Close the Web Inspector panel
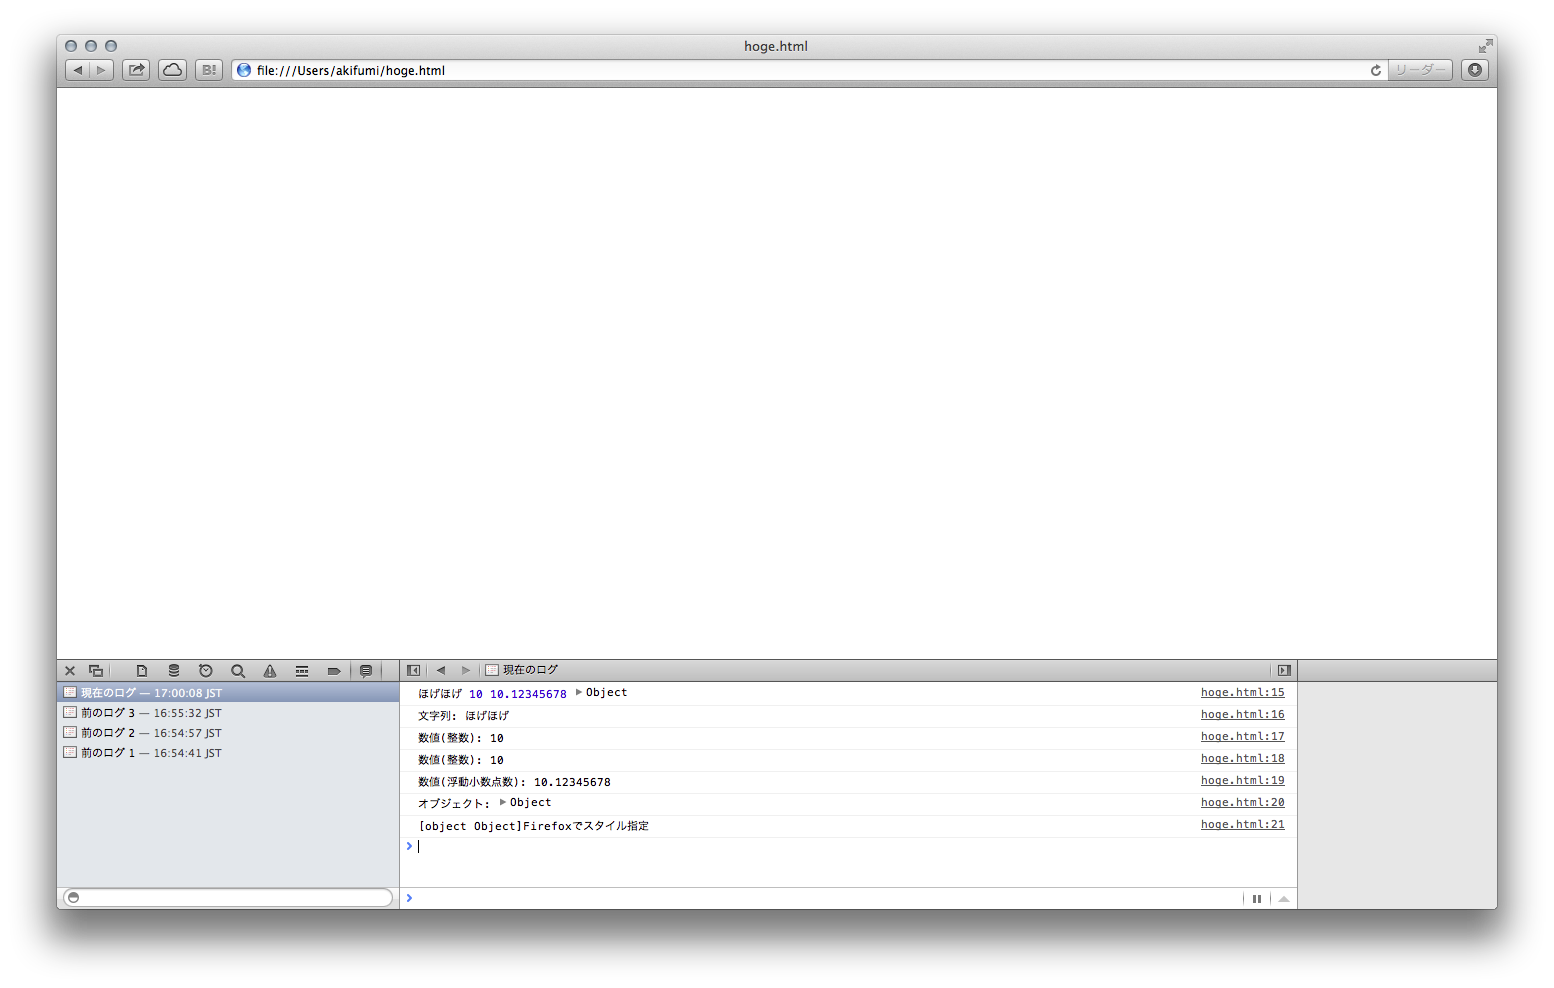 pos(70,671)
